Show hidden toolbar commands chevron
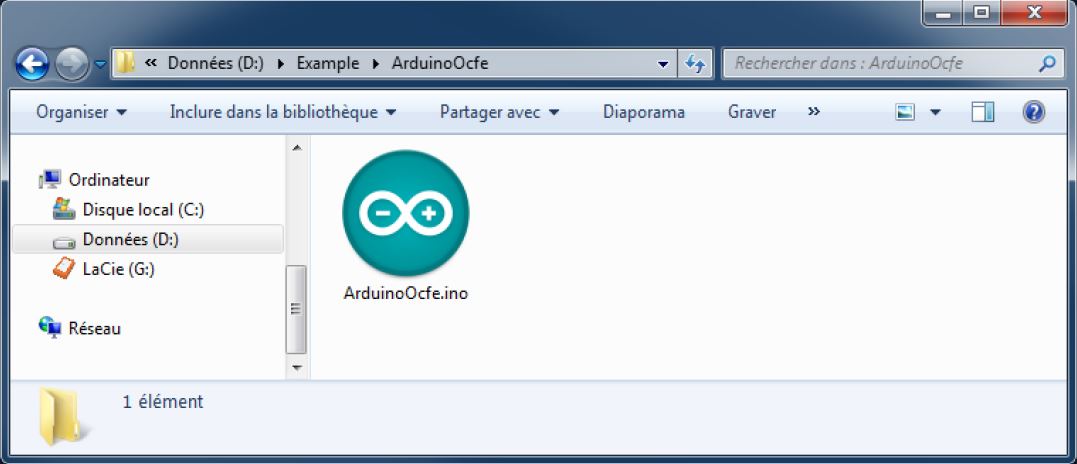The image size is (1077, 464). click(814, 111)
